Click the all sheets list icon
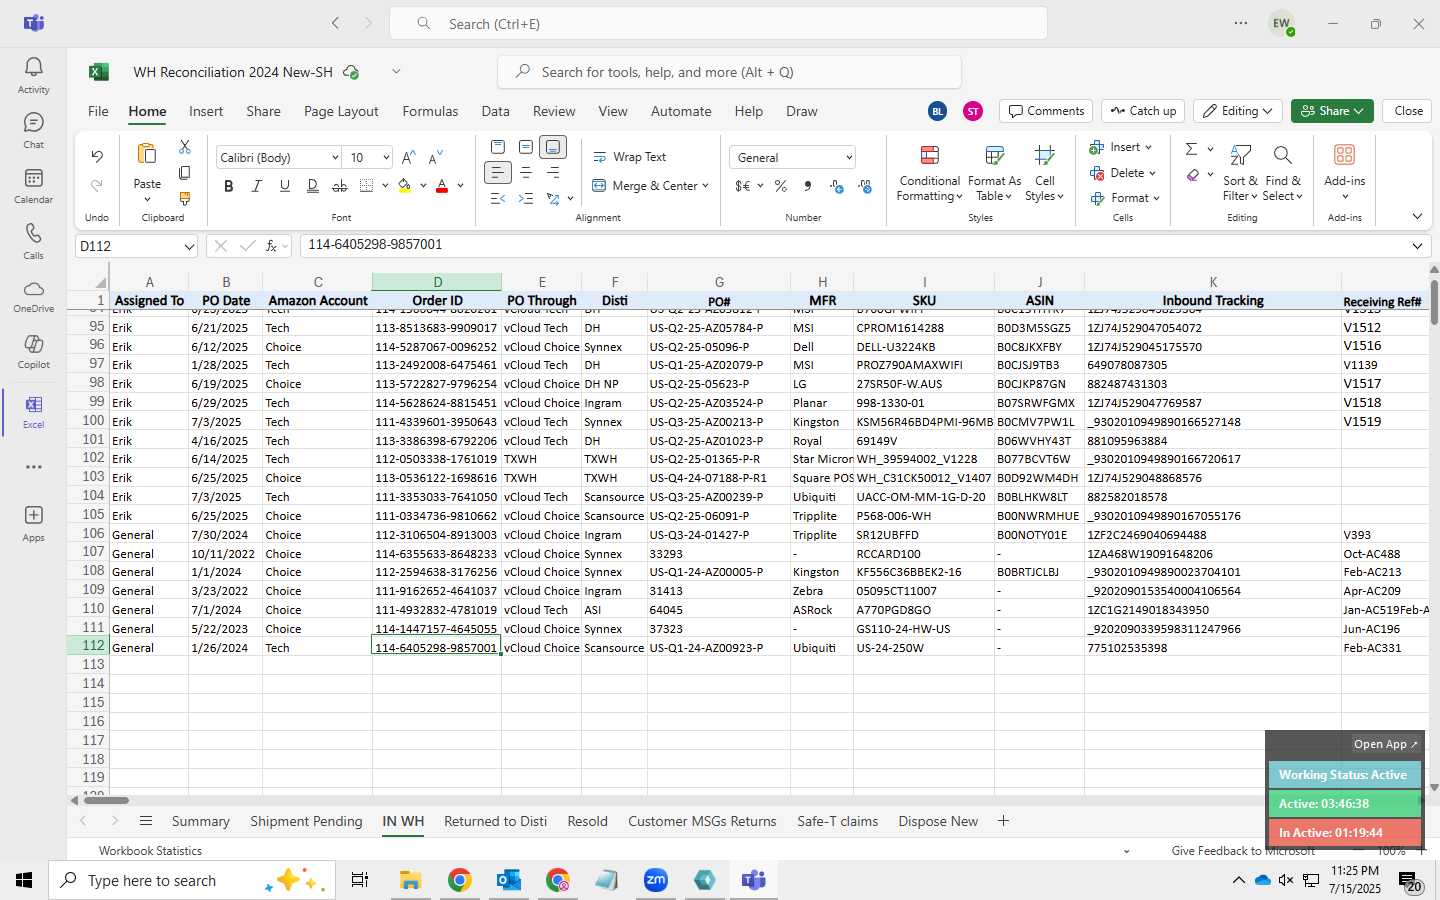This screenshot has width=1440, height=900. (146, 821)
